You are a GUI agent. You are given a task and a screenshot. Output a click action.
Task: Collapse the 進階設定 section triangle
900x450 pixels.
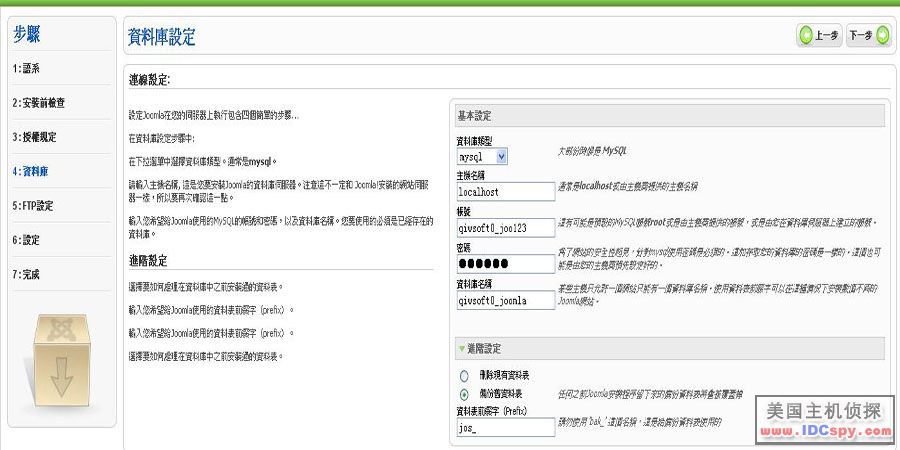[x=461, y=348]
